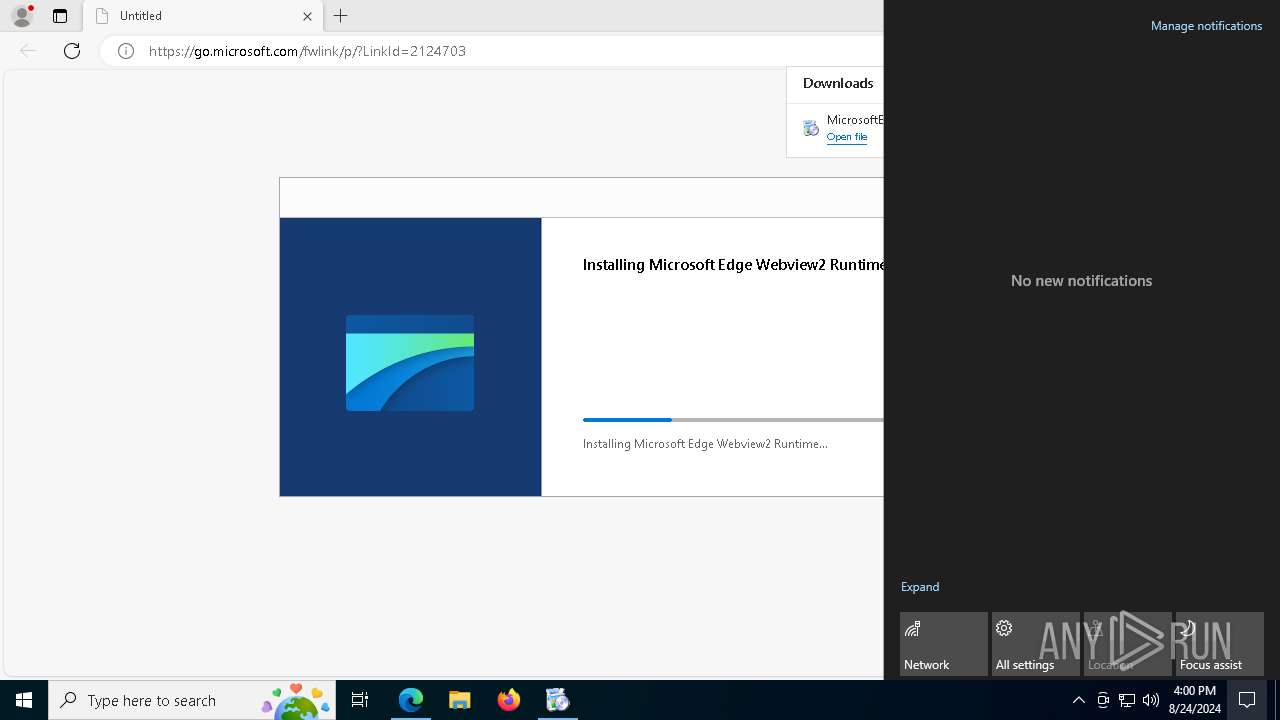Click the No new notifications message
This screenshot has width=1280, height=720.
click(x=1081, y=281)
